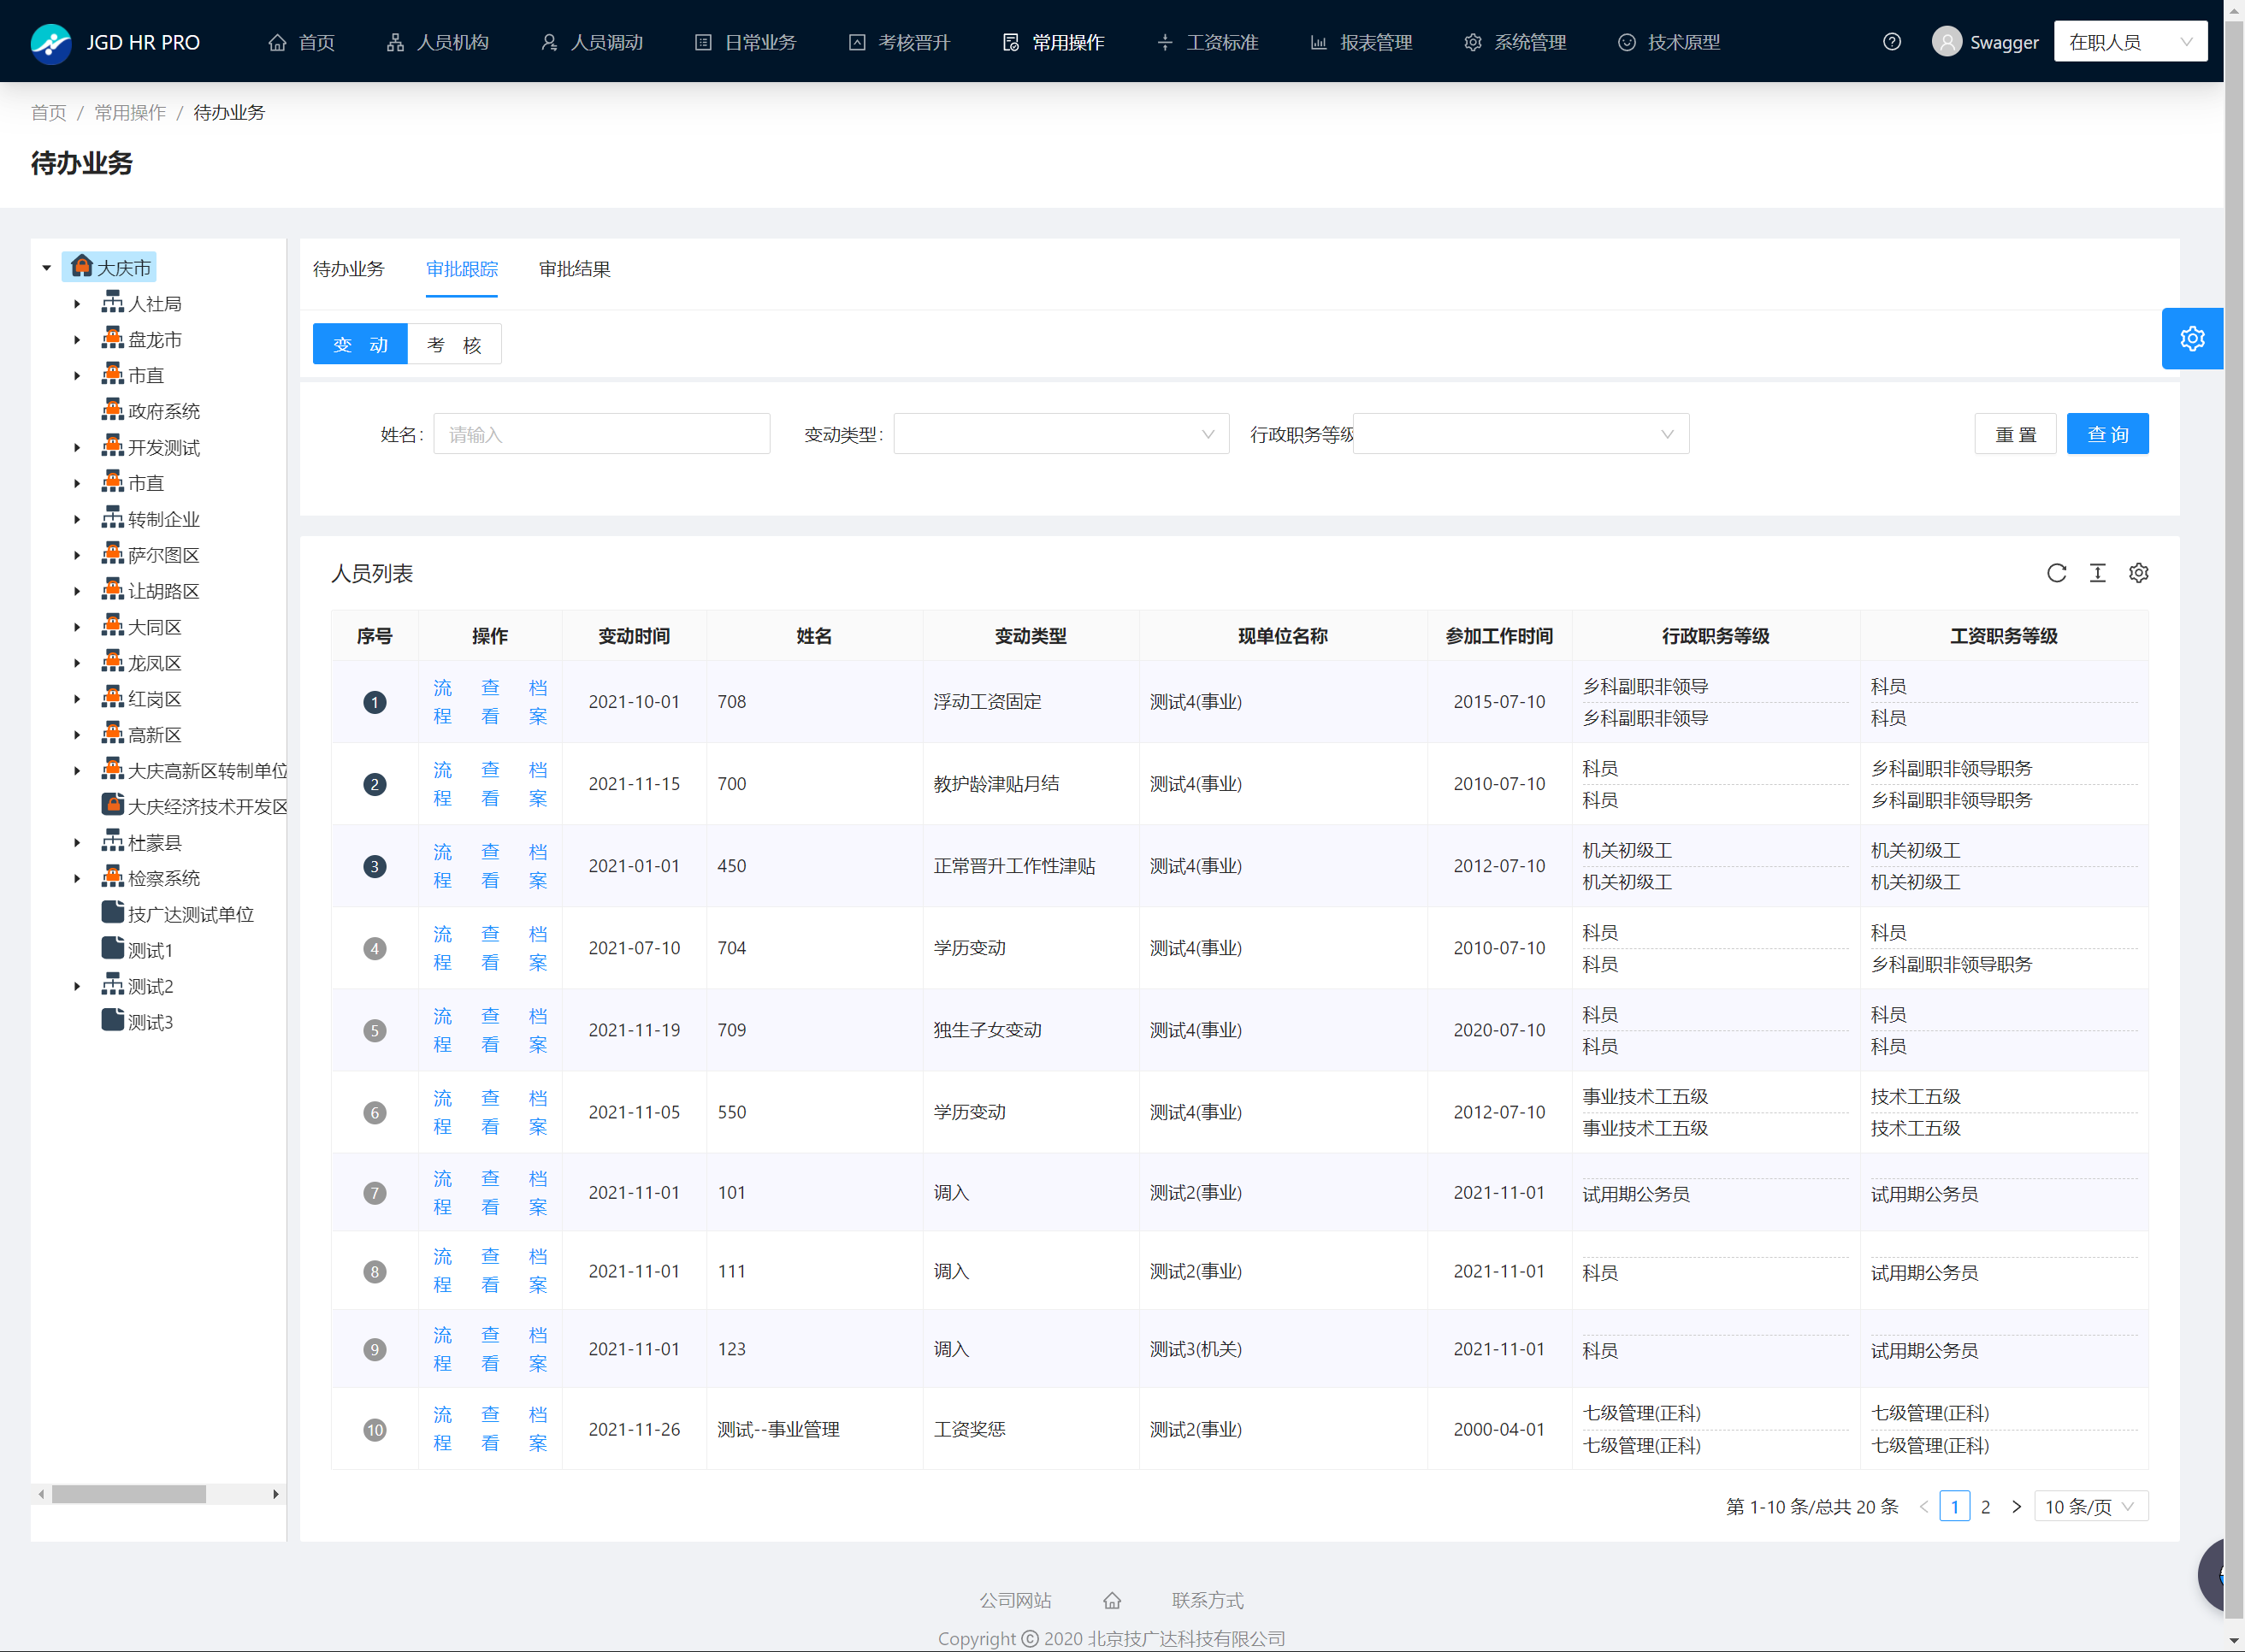The height and width of the screenshot is (1652, 2245).
Task: Click the 大庆市 root house icon
Action: point(82,266)
